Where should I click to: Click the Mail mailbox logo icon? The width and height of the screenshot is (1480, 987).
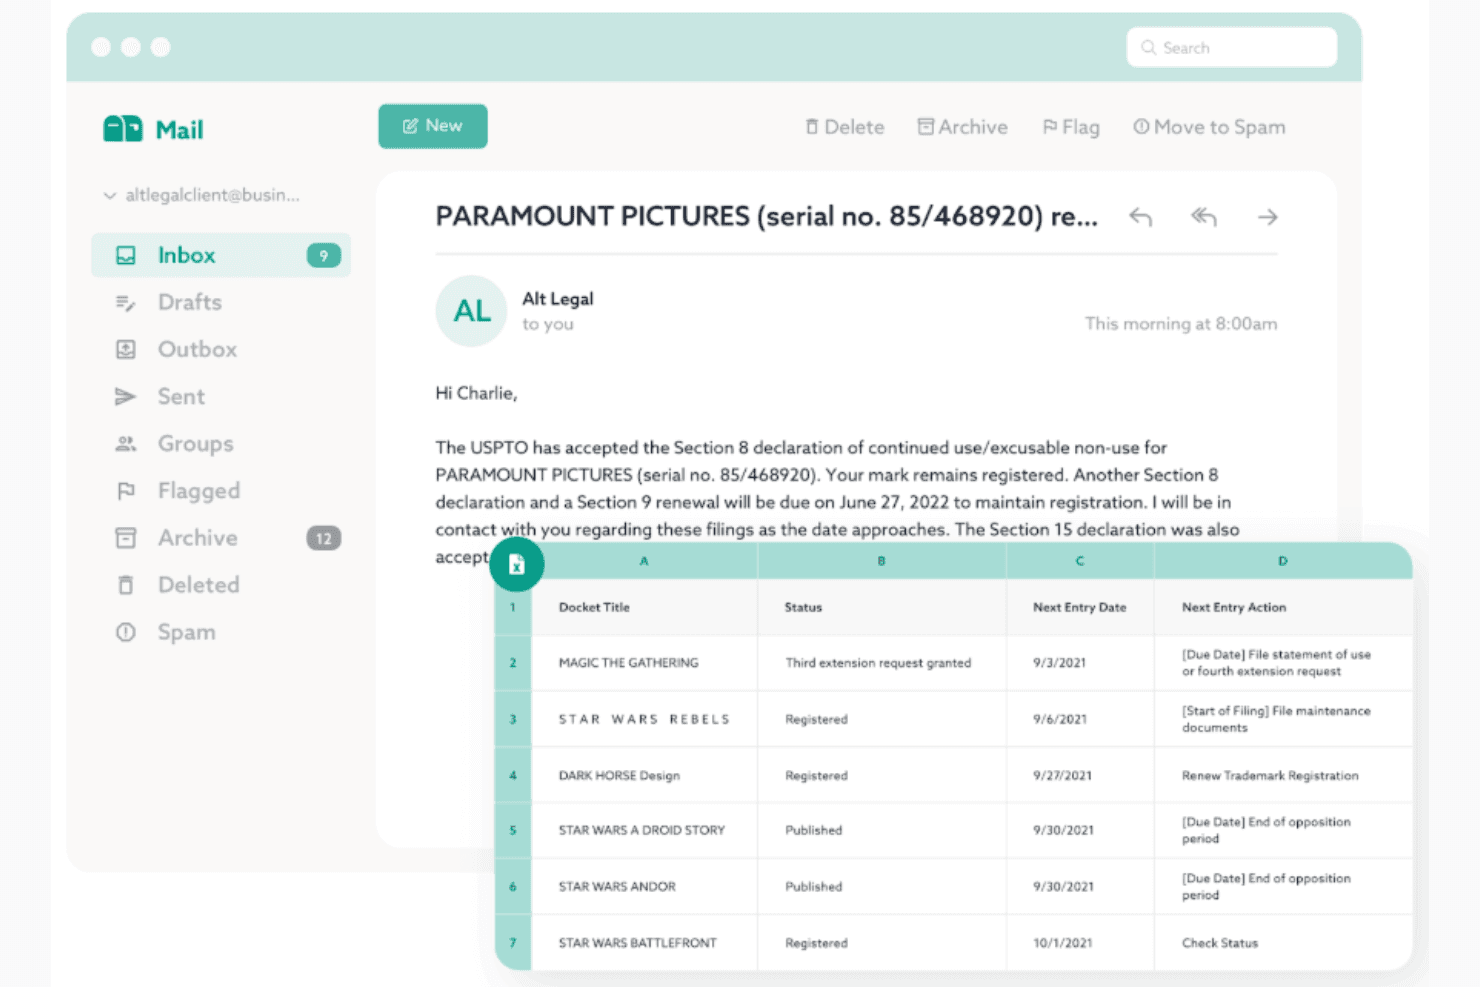tap(123, 129)
